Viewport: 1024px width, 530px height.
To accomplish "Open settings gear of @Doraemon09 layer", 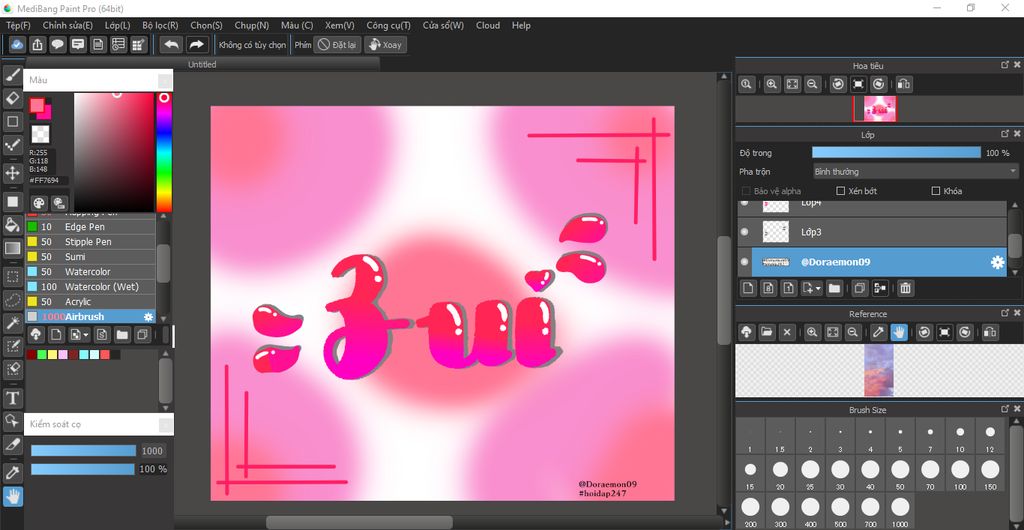I will 997,262.
